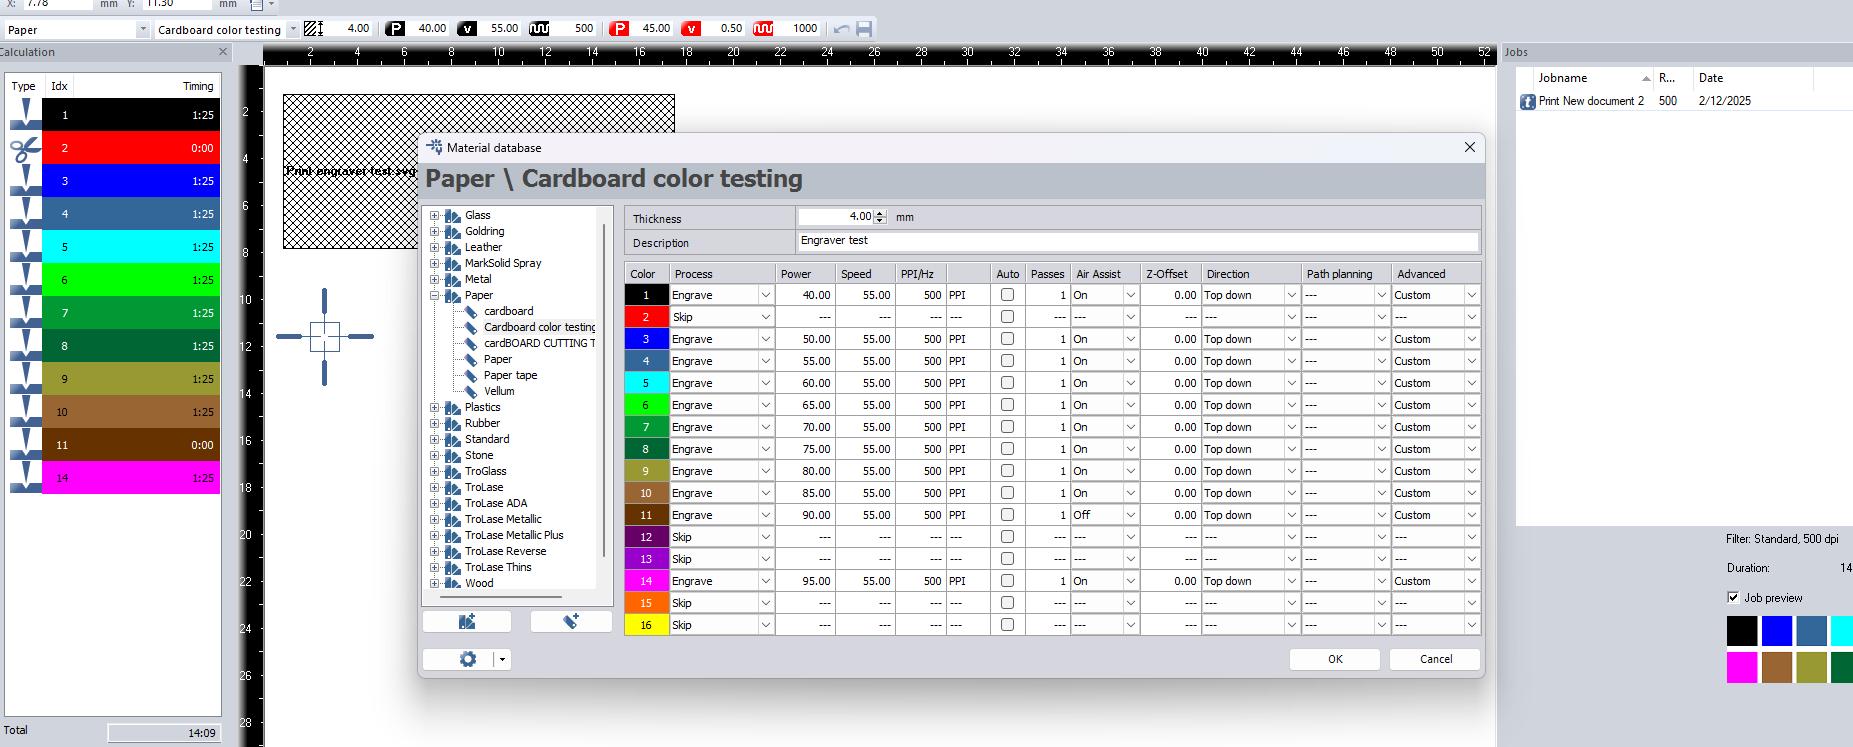Toggle Auto checkbox for color 1 row
Screen dimensions: 1853x747
1007,295
